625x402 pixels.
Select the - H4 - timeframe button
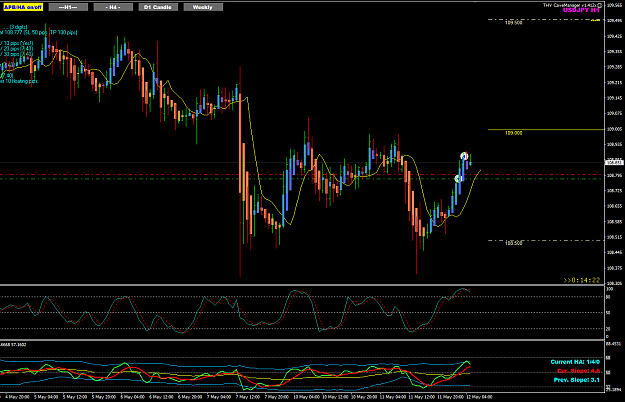coord(113,7)
